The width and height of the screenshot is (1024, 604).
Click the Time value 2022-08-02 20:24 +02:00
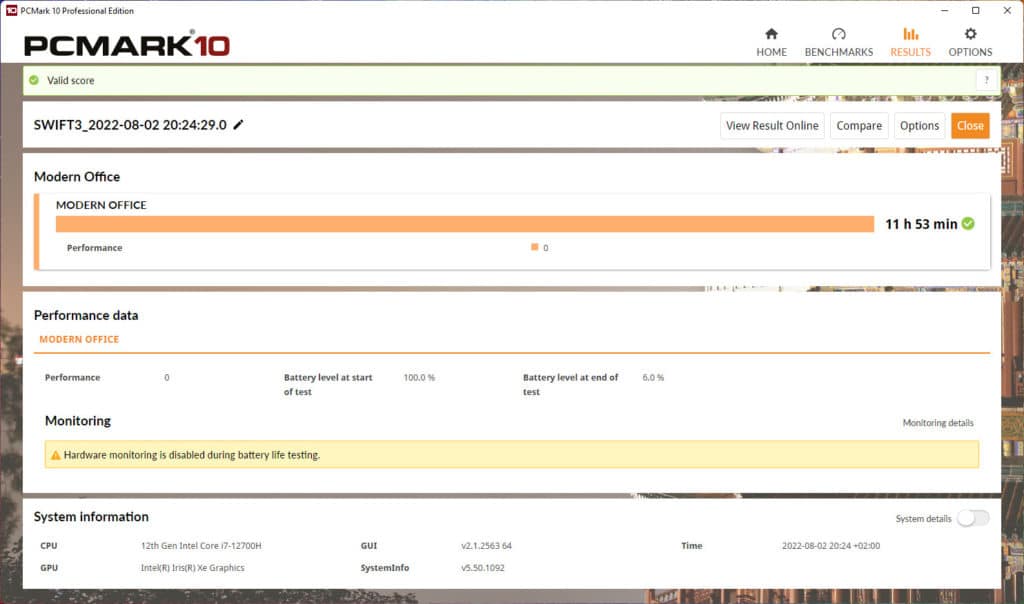coord(831,546)
